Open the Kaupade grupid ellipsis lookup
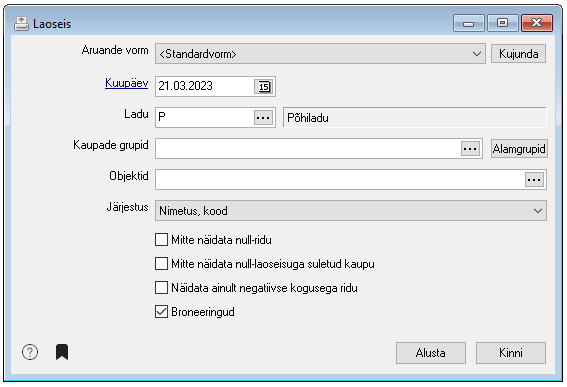This screenshot has height=387, width=567. (470, 149)
